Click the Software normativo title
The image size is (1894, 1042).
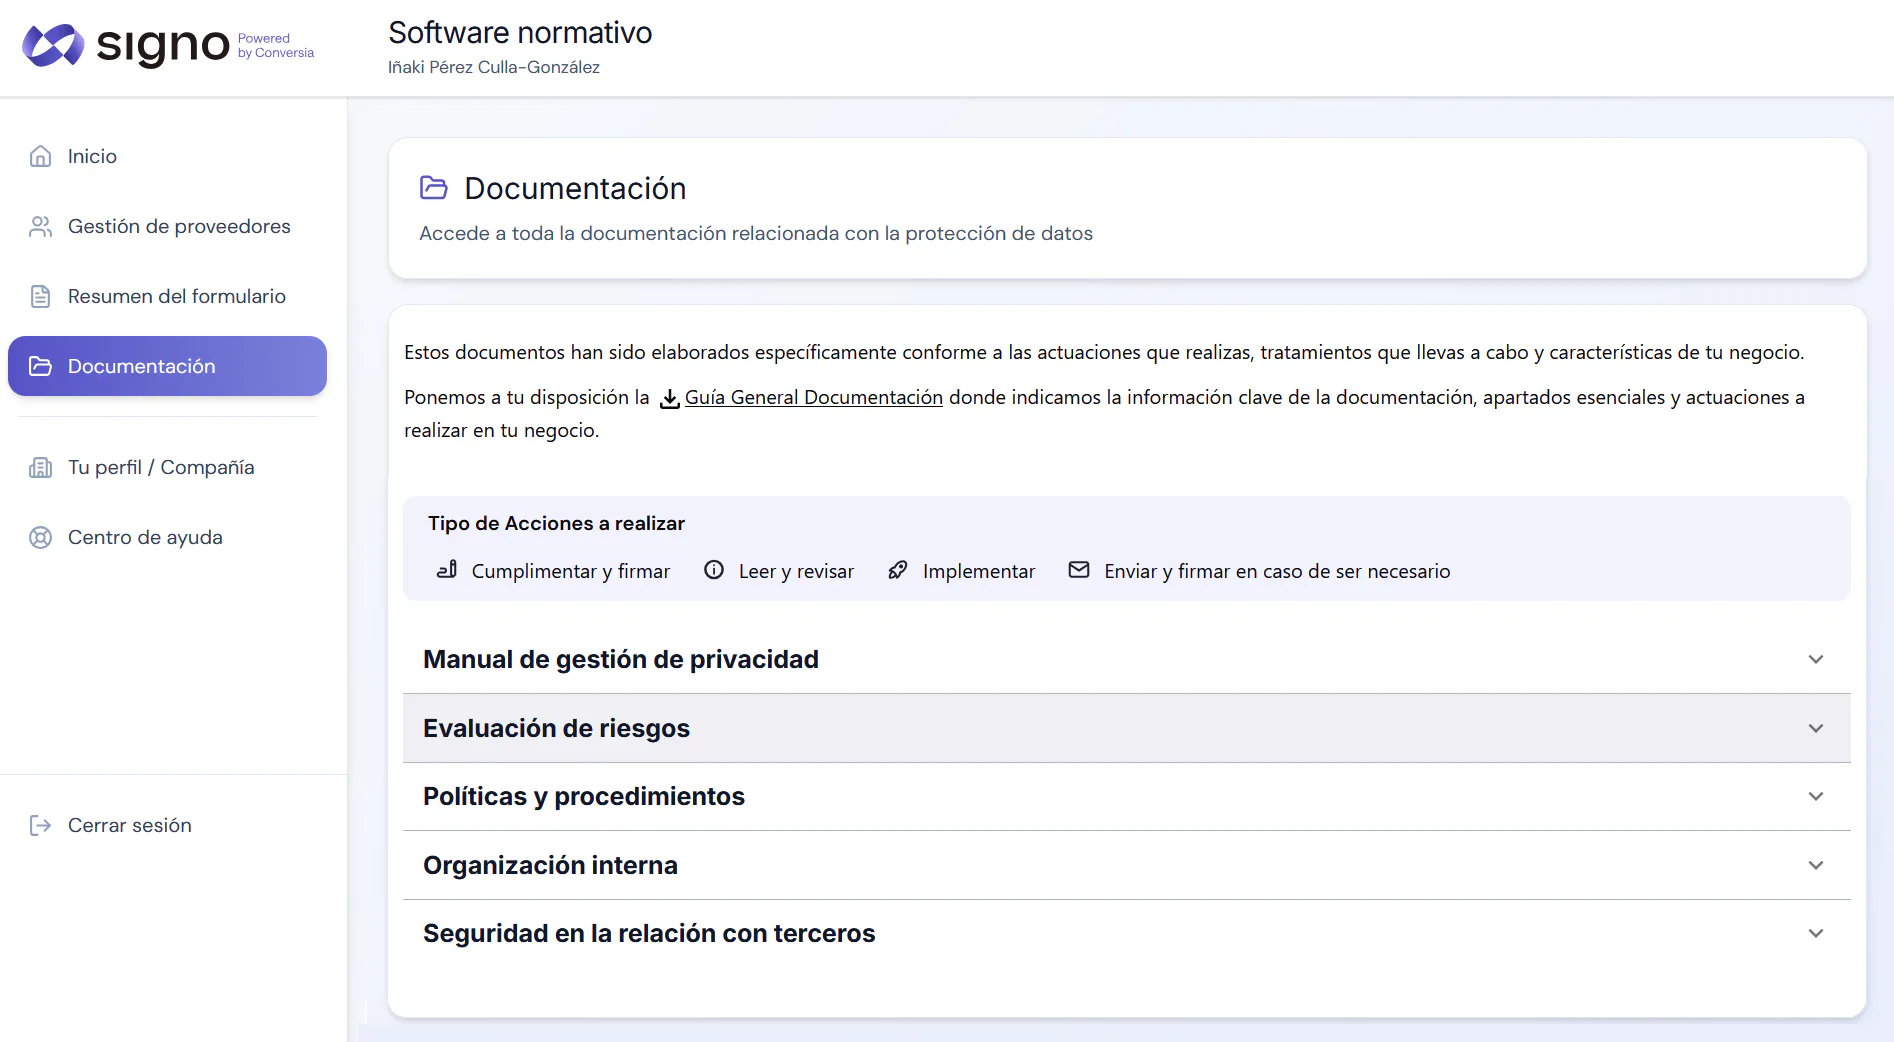(x=520, y=32)
